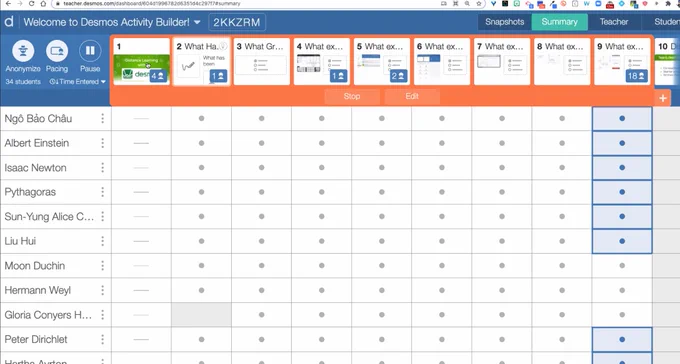
Task: Click student name Moon Duchin
Action: (35, 266)
